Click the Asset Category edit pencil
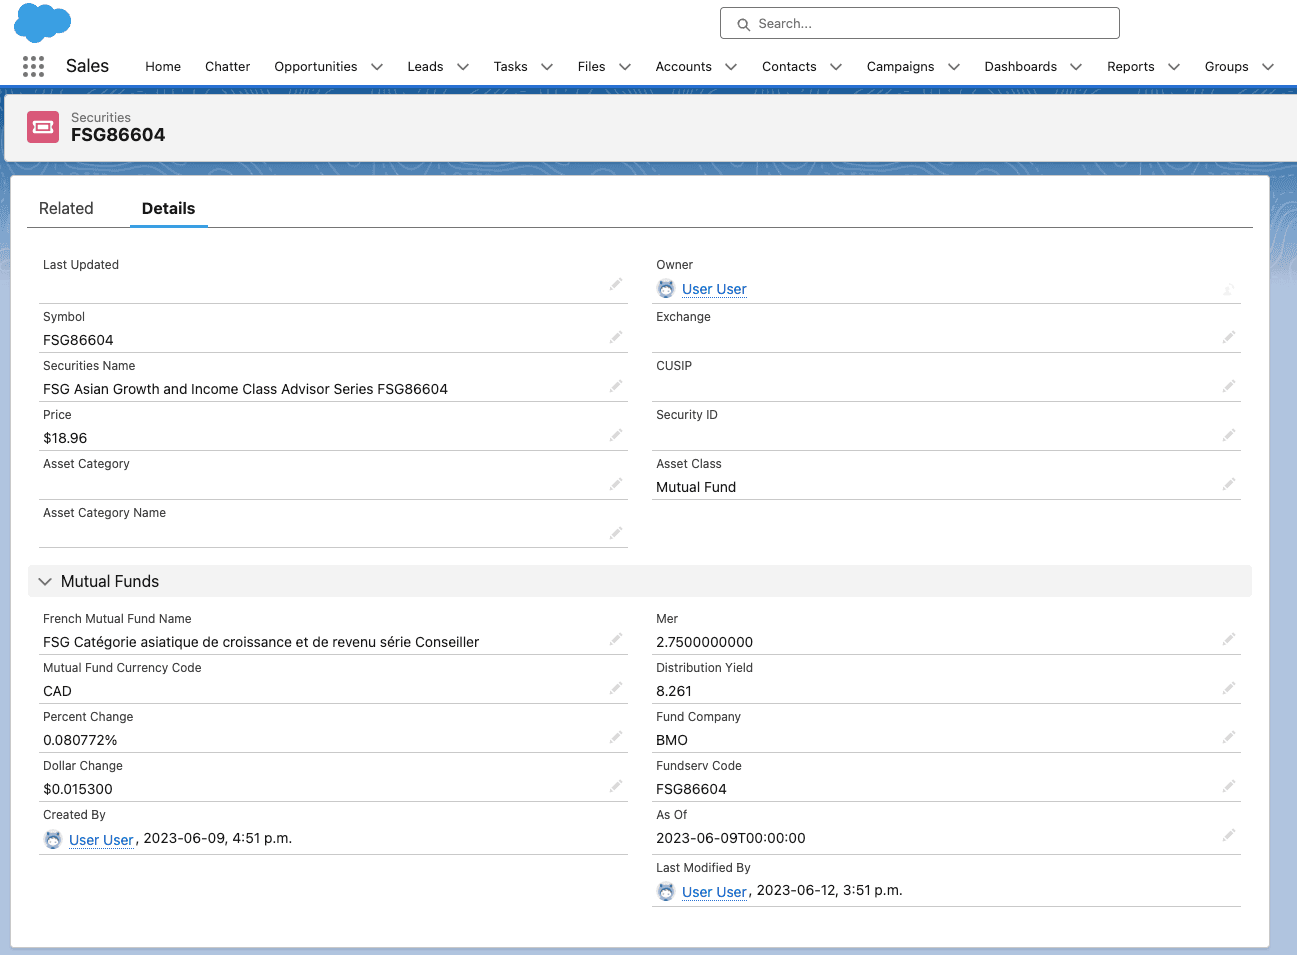The height and width of the screenshot is (955, 1297). click(616, 484)
